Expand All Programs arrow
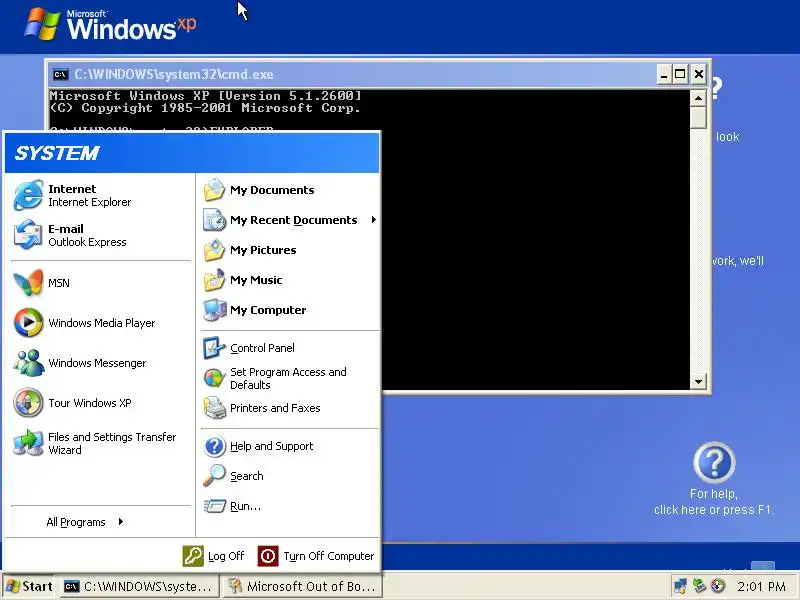 (x=120, y=521)
